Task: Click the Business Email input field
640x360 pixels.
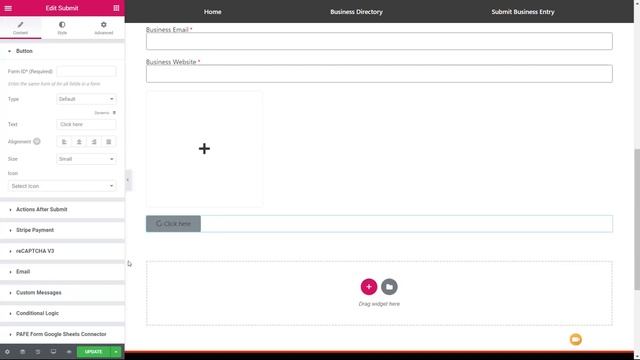Action: (379, 41)
